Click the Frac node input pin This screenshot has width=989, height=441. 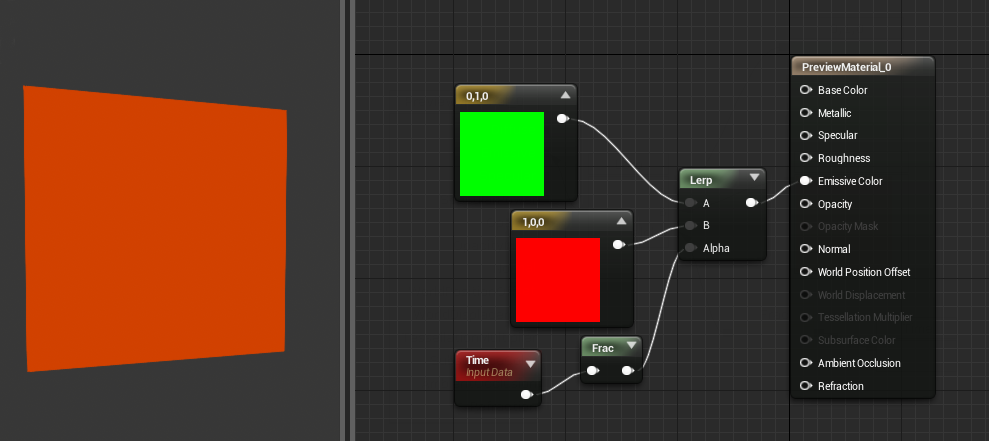click(x=592, y=371)
